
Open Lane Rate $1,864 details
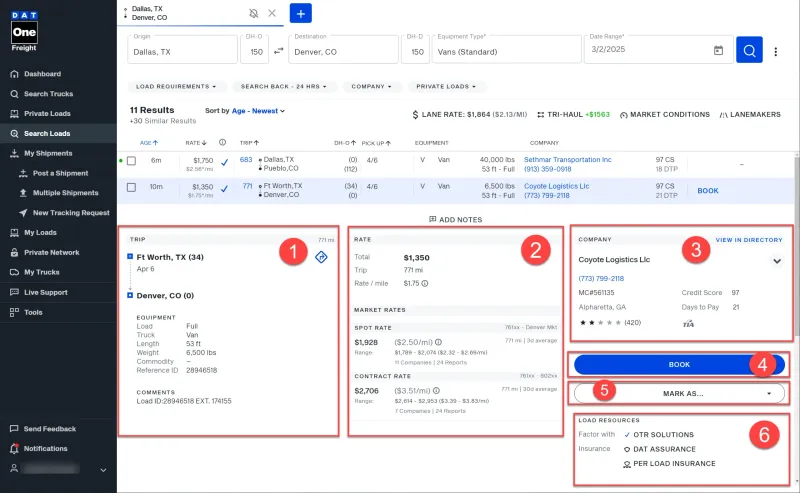click(x=469, y=115)
